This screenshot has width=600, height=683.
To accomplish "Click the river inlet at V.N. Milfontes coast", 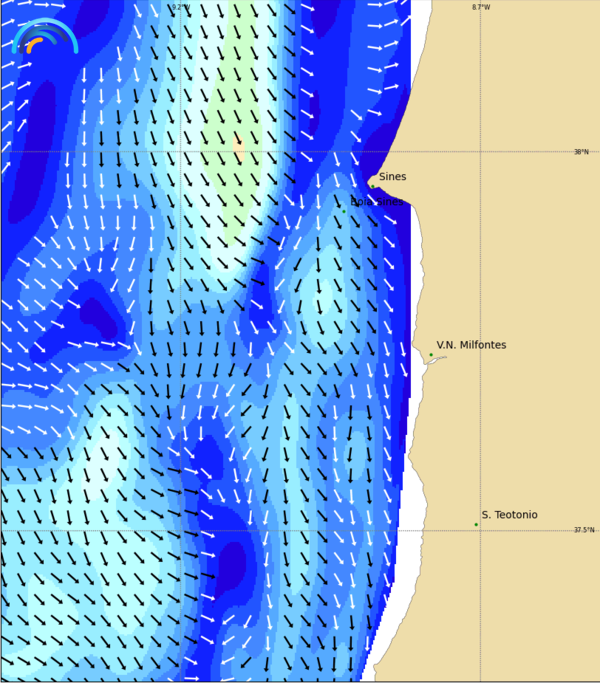I will coord(434,361).
